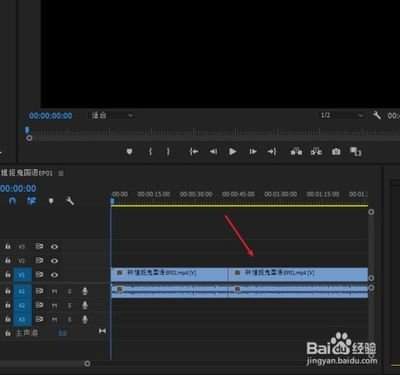Click the Play button in Program Monitor
400x375 pixels.
(x=233, y=152)
